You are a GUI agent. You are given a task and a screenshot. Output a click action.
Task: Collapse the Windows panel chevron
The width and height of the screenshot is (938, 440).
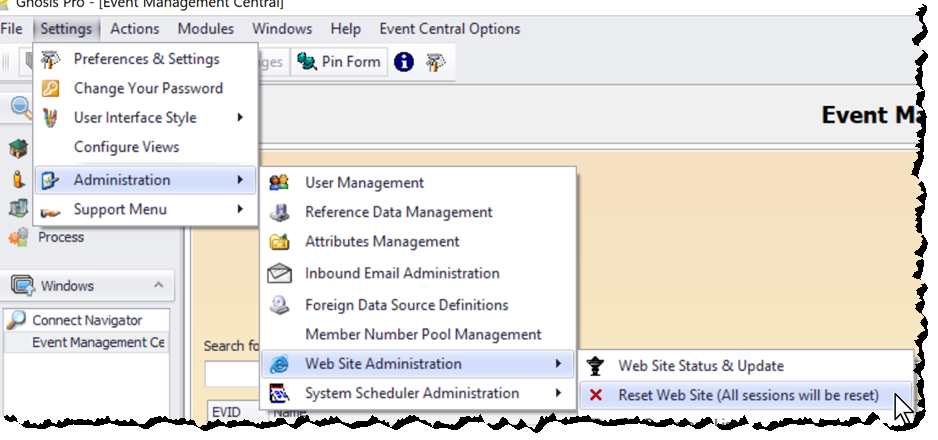pos(159,285)
